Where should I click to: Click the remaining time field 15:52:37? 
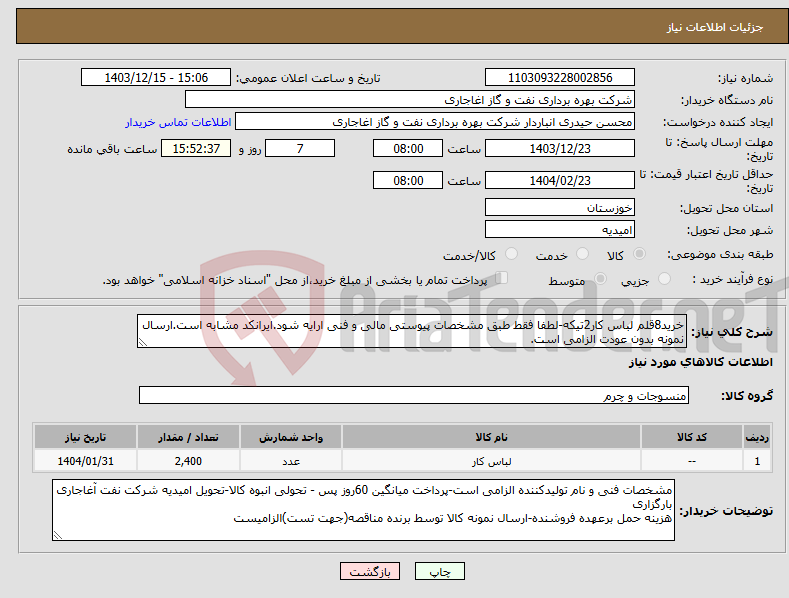click(196, 148)
